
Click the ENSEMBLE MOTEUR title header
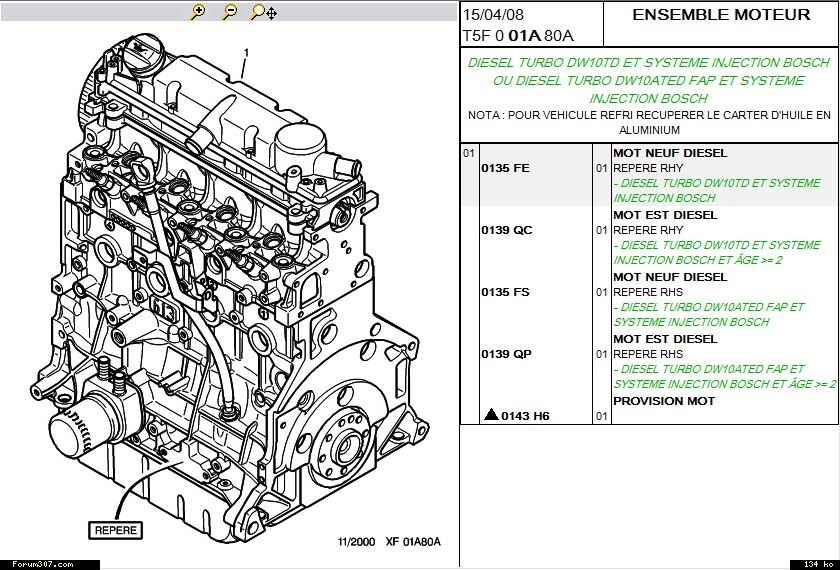click(x=721, y=15)
